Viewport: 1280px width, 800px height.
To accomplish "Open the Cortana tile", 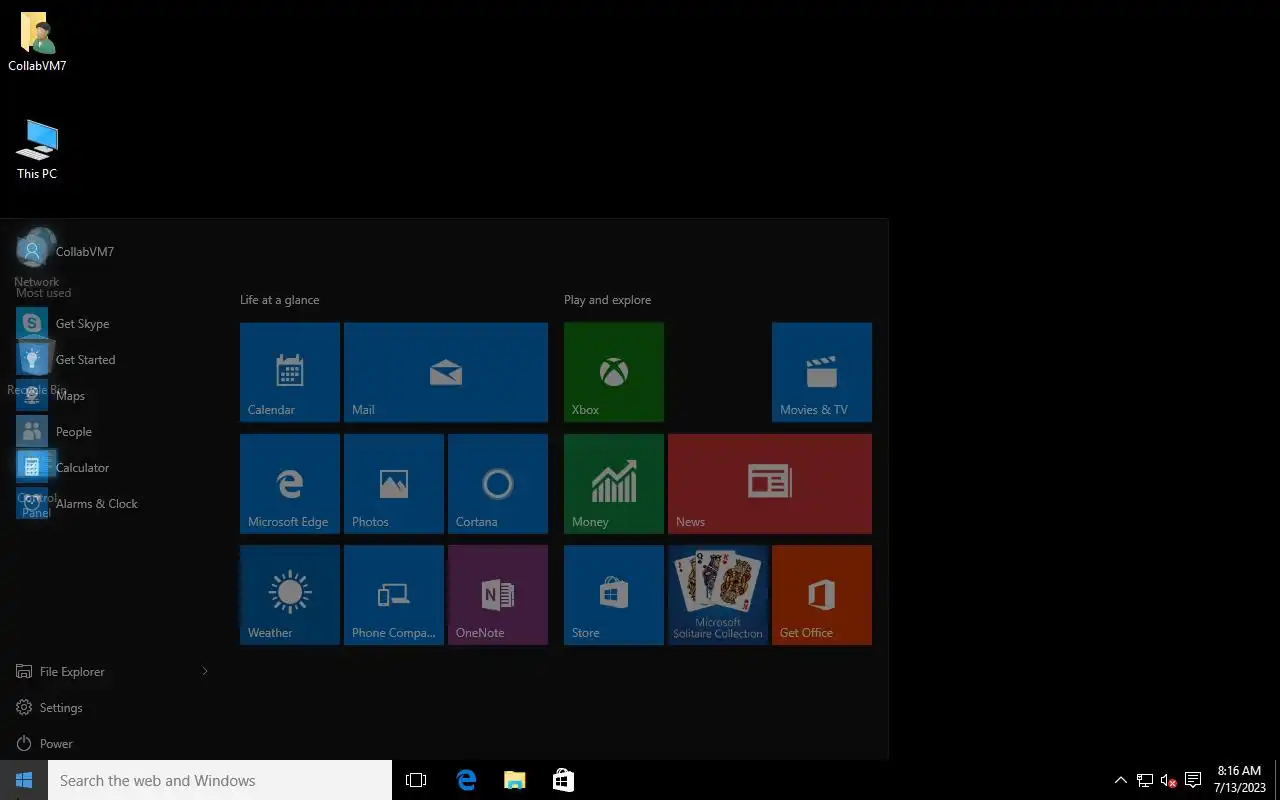I will tap(498, 484).
